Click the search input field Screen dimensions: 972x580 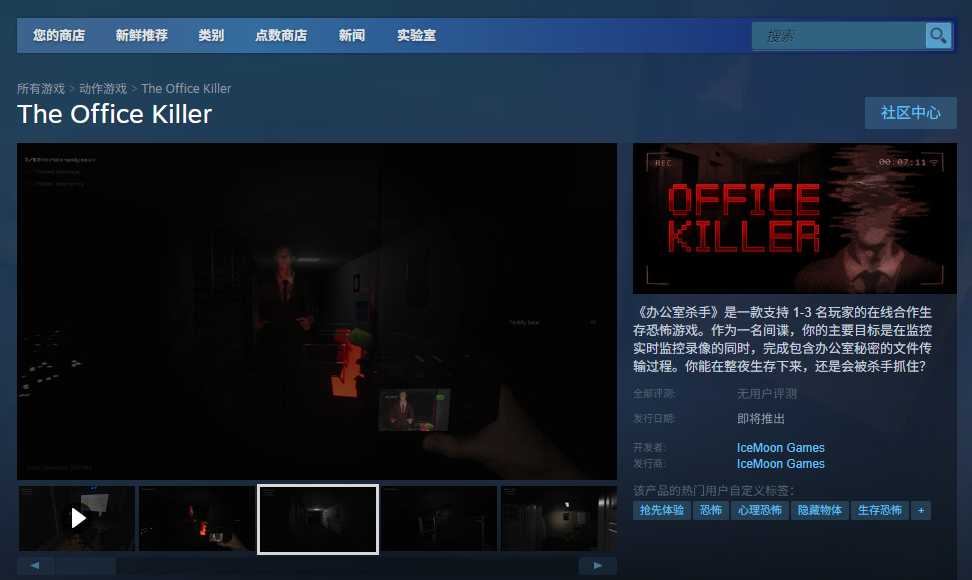(840, 35)
